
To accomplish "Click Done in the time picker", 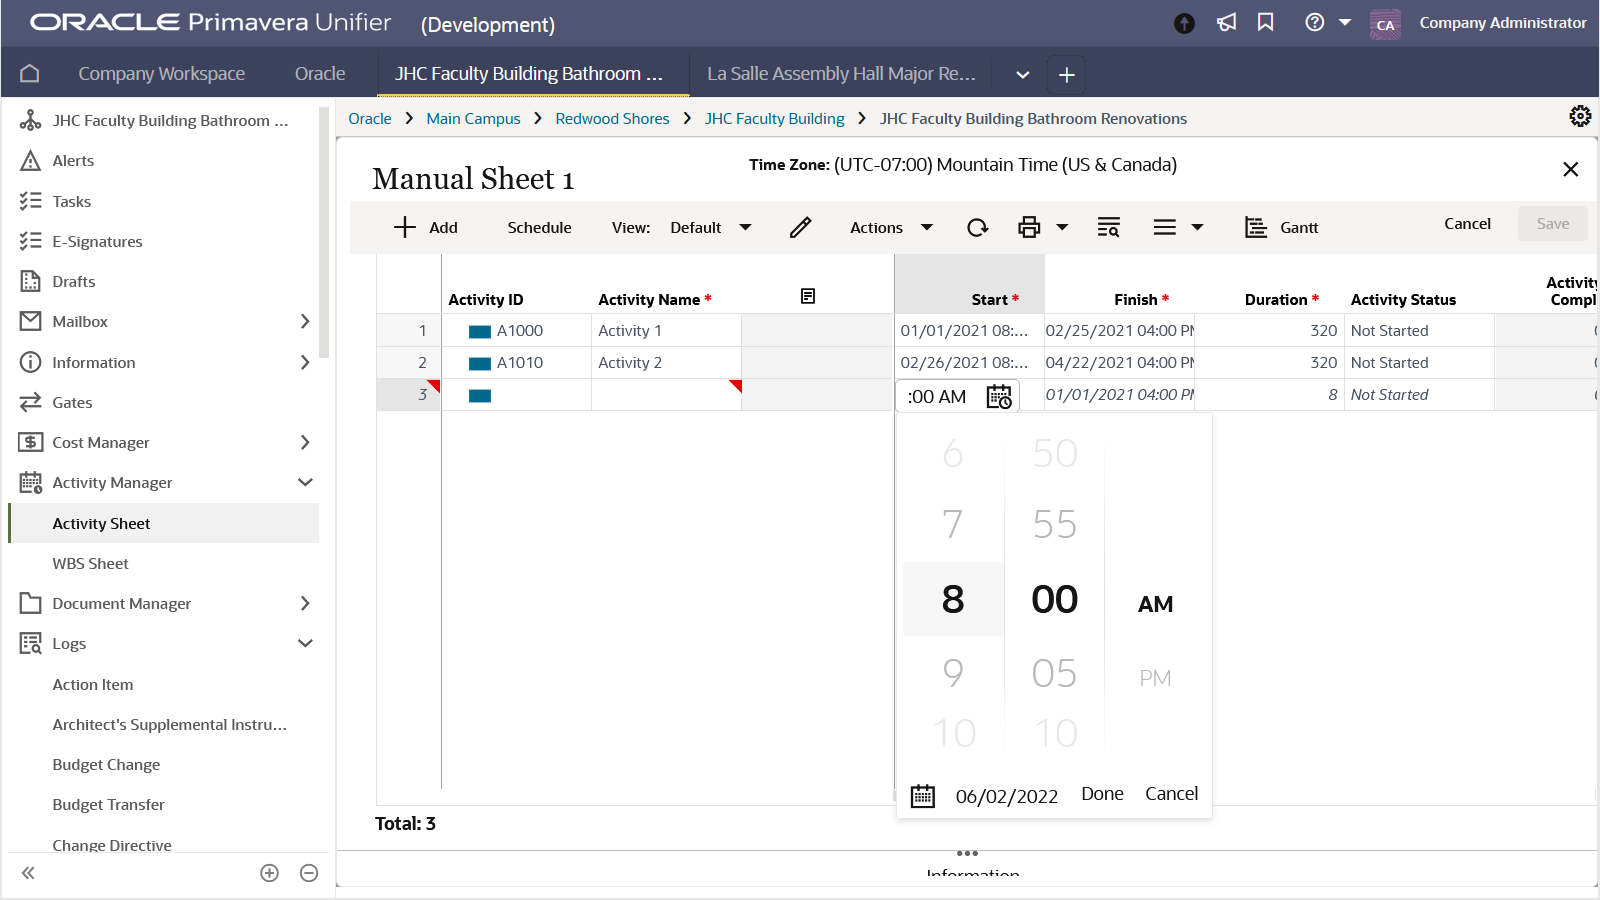I will (1102, 793).
